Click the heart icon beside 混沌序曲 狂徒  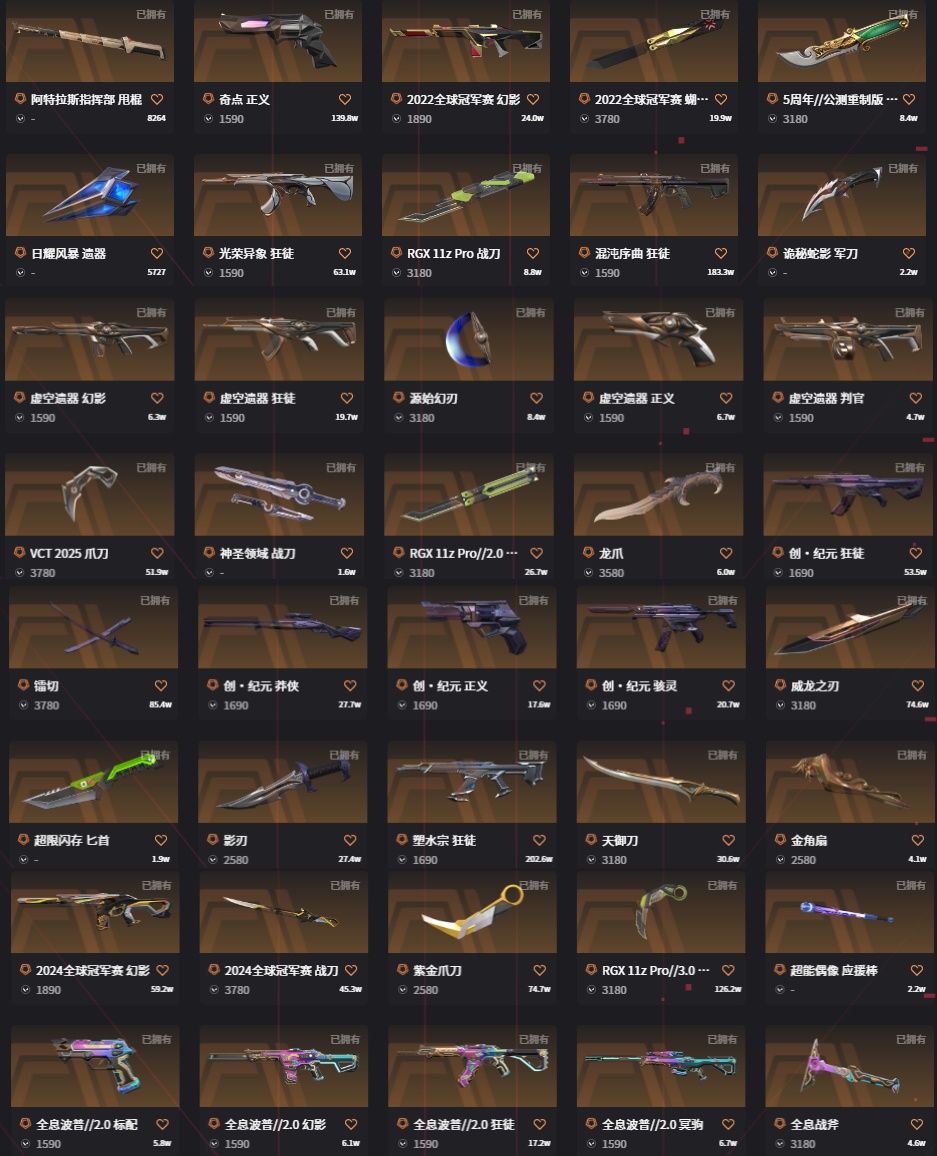click(721, 253)
